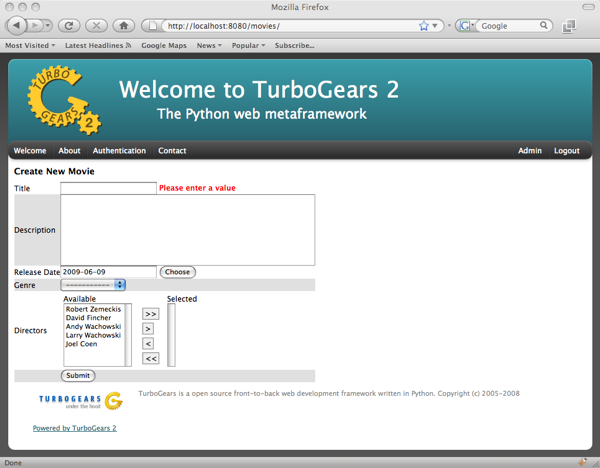This screenshot has width=600, height=468.
Task: Select Andy Wachowski in Available directors
Action: (x=93, y=326)
